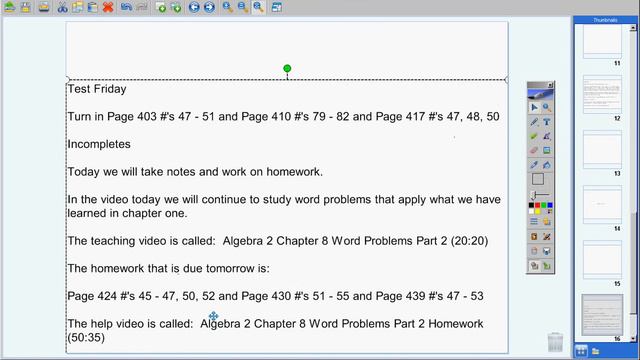Open page 15 thumbnail

coord(602,259)
